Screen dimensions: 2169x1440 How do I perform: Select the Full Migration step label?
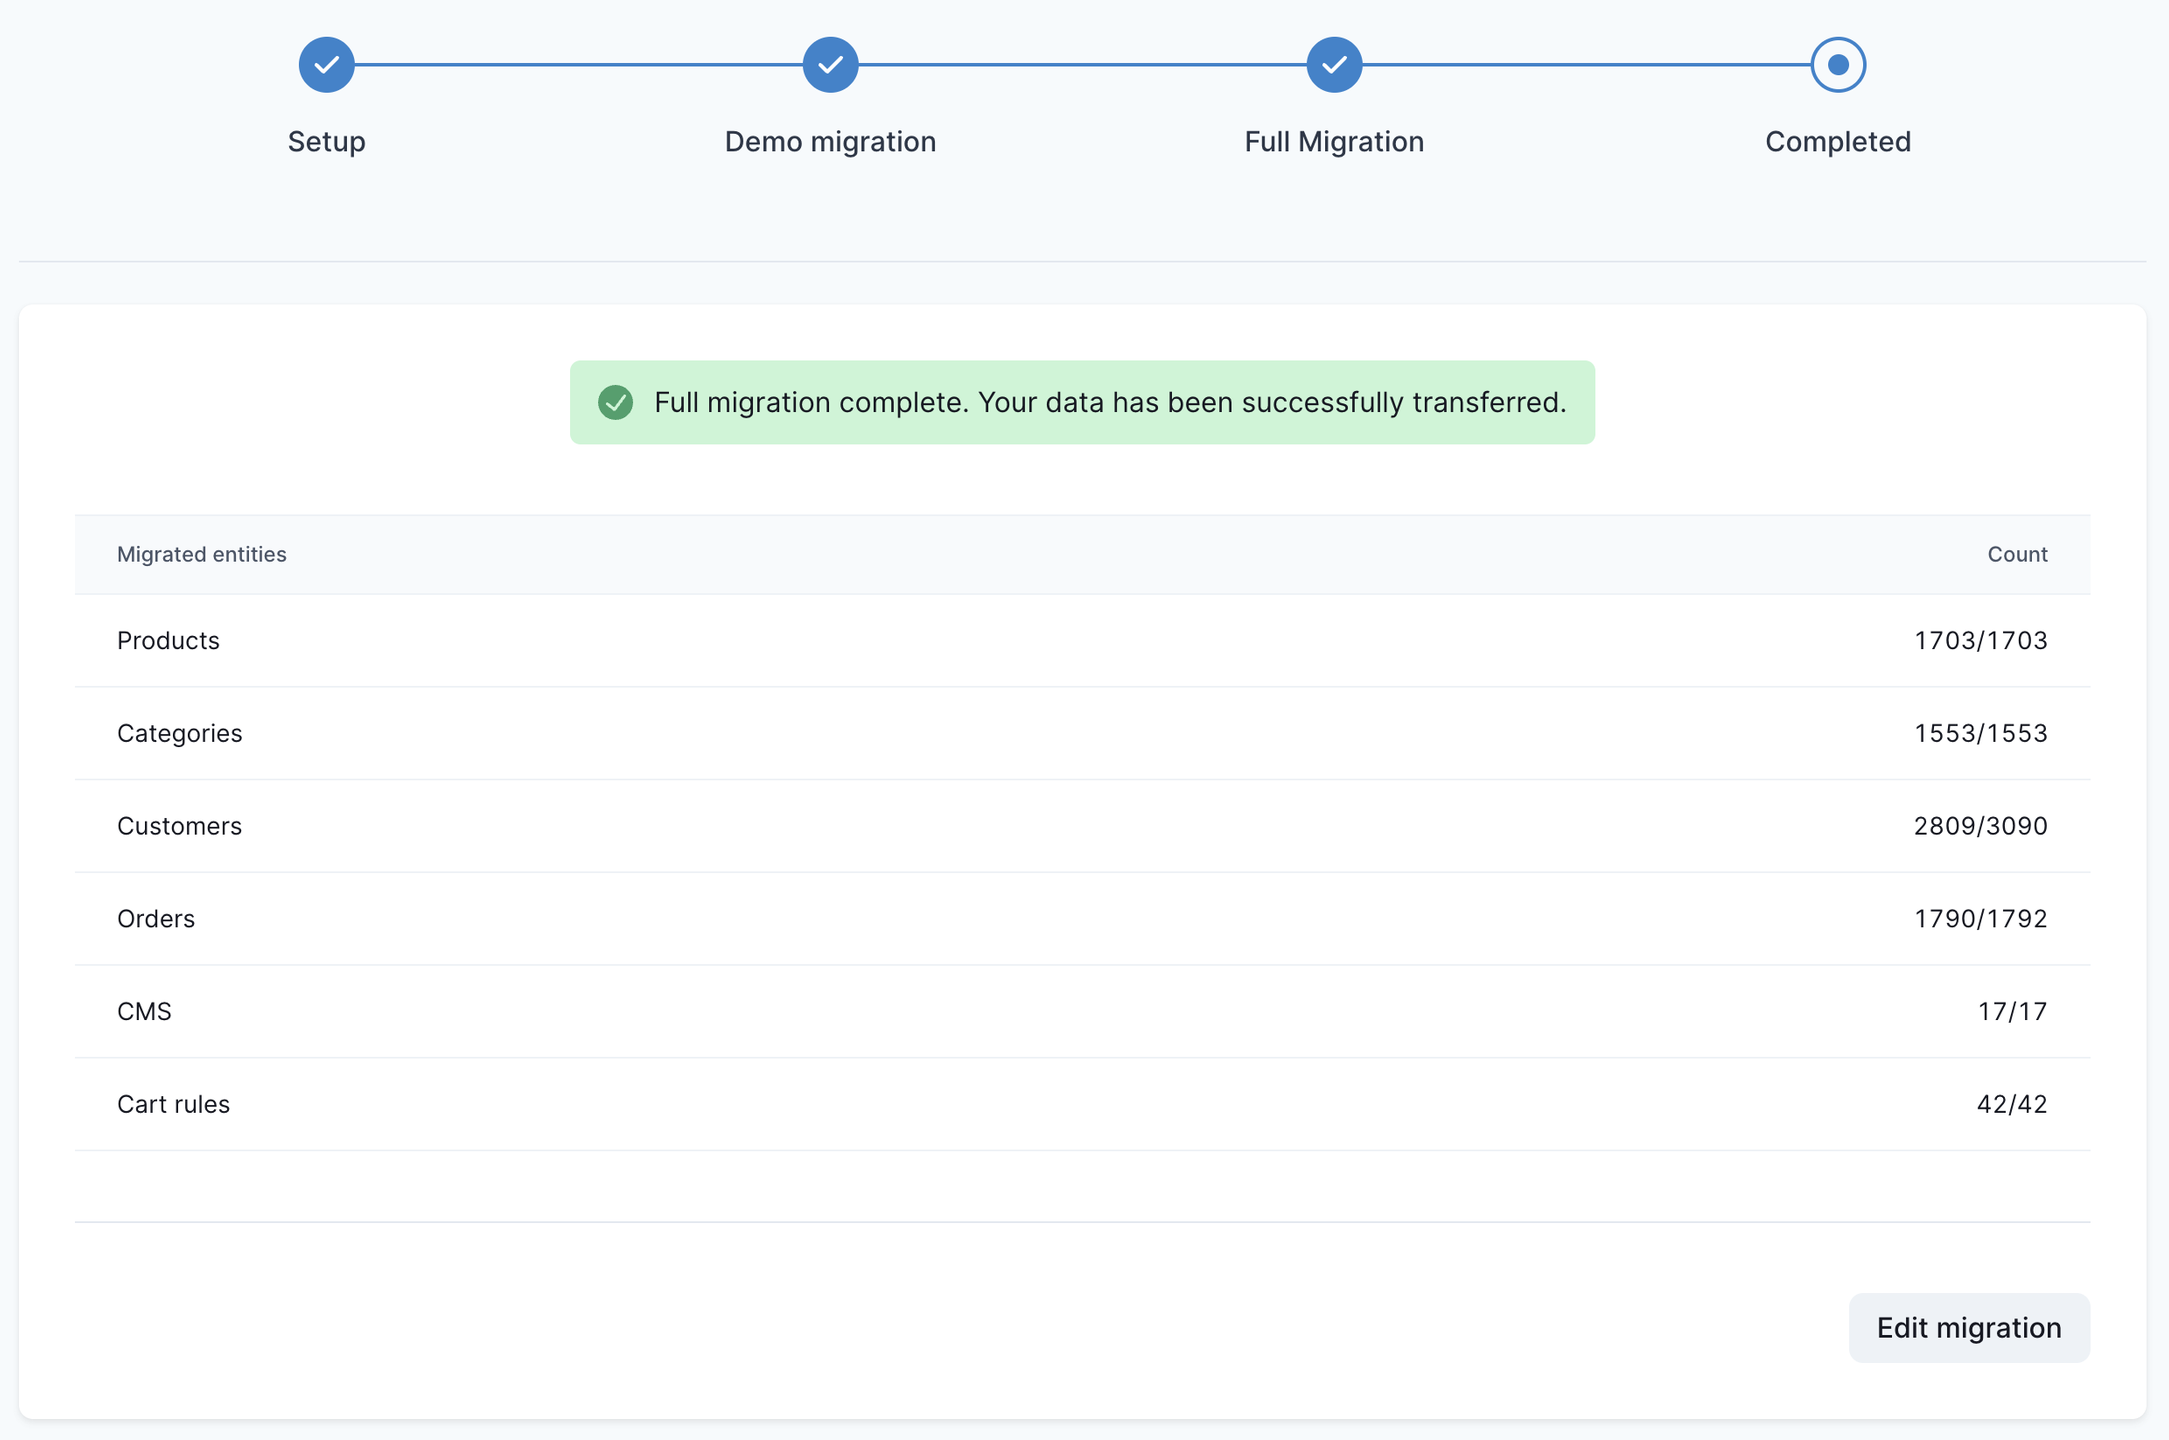[x=1334, y=142]
